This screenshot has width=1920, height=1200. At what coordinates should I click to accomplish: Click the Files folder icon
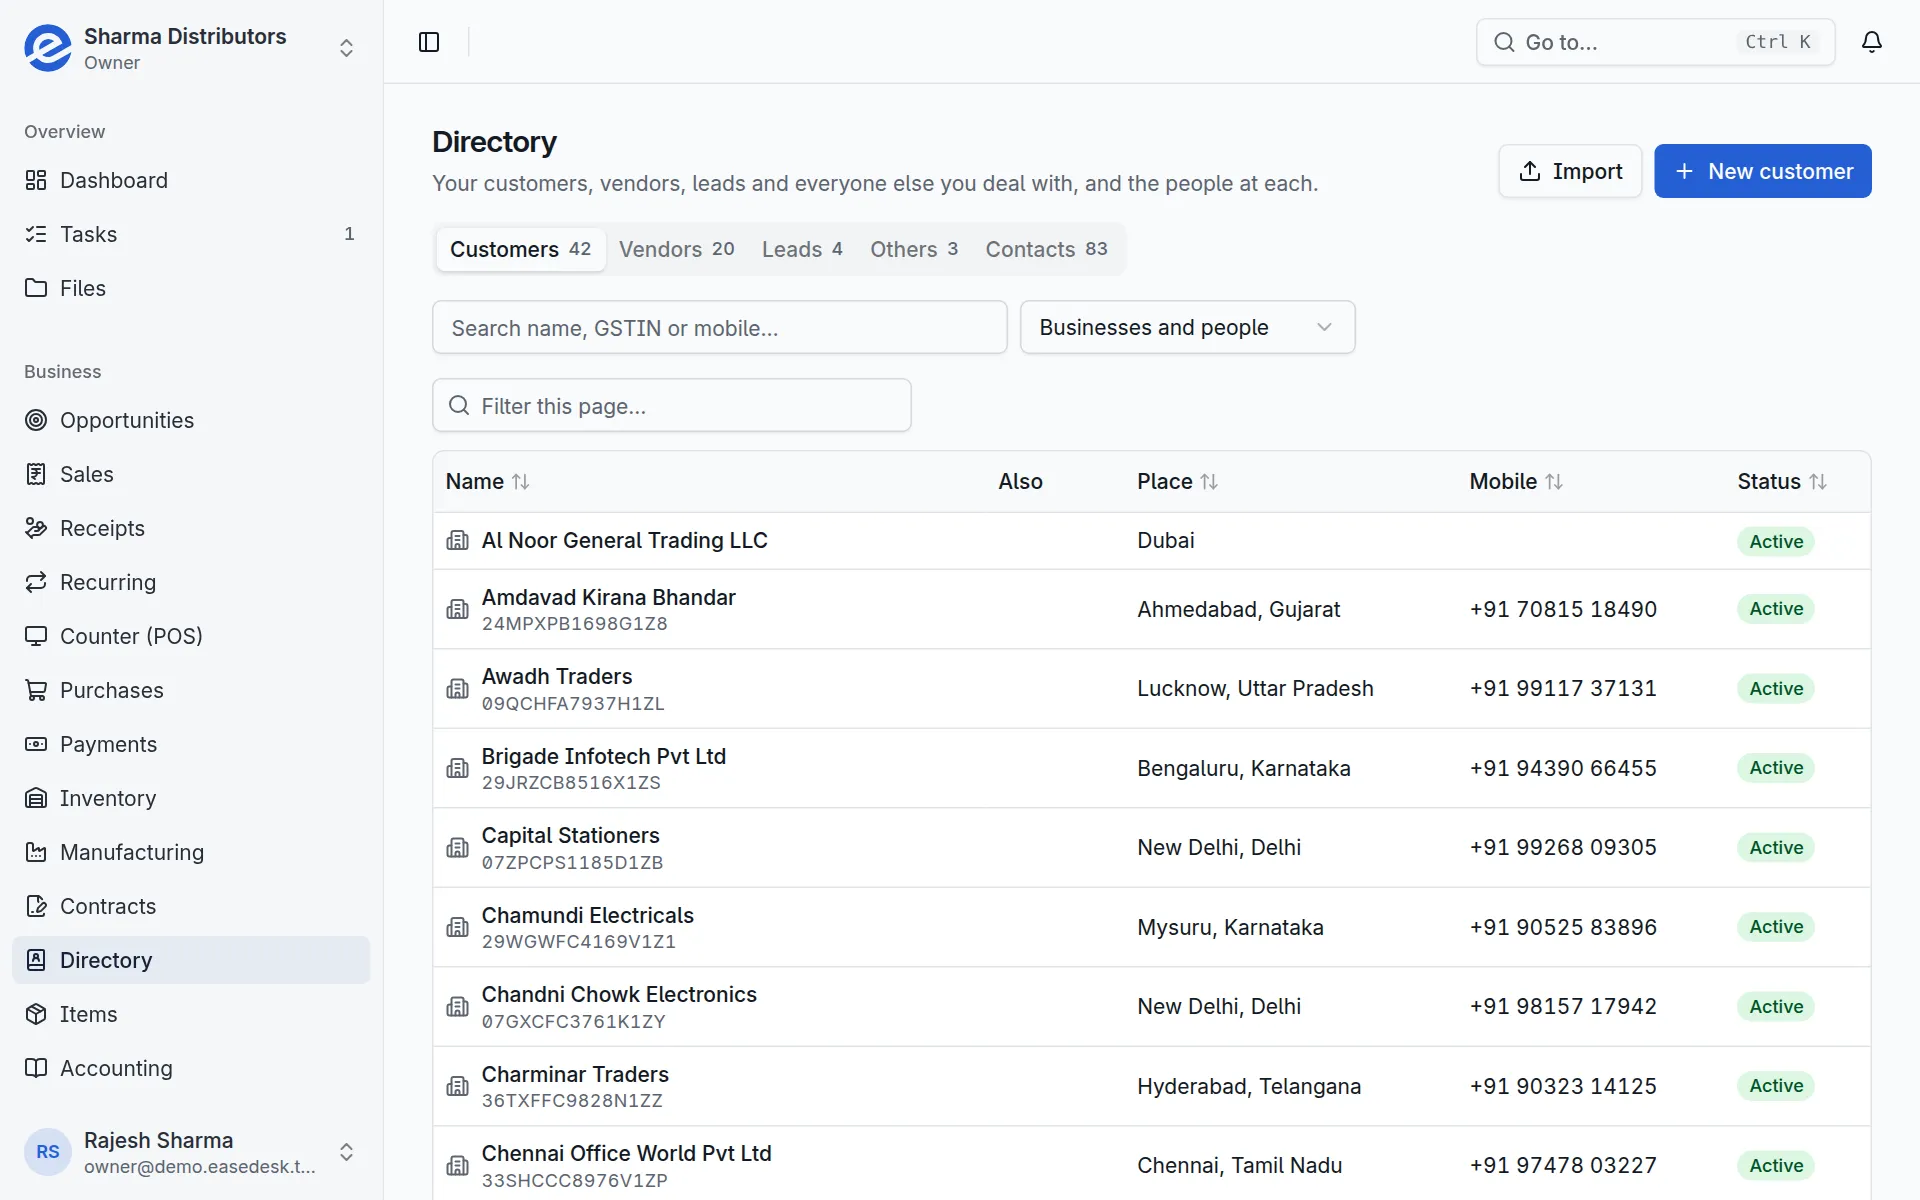(x=36, y=288)
